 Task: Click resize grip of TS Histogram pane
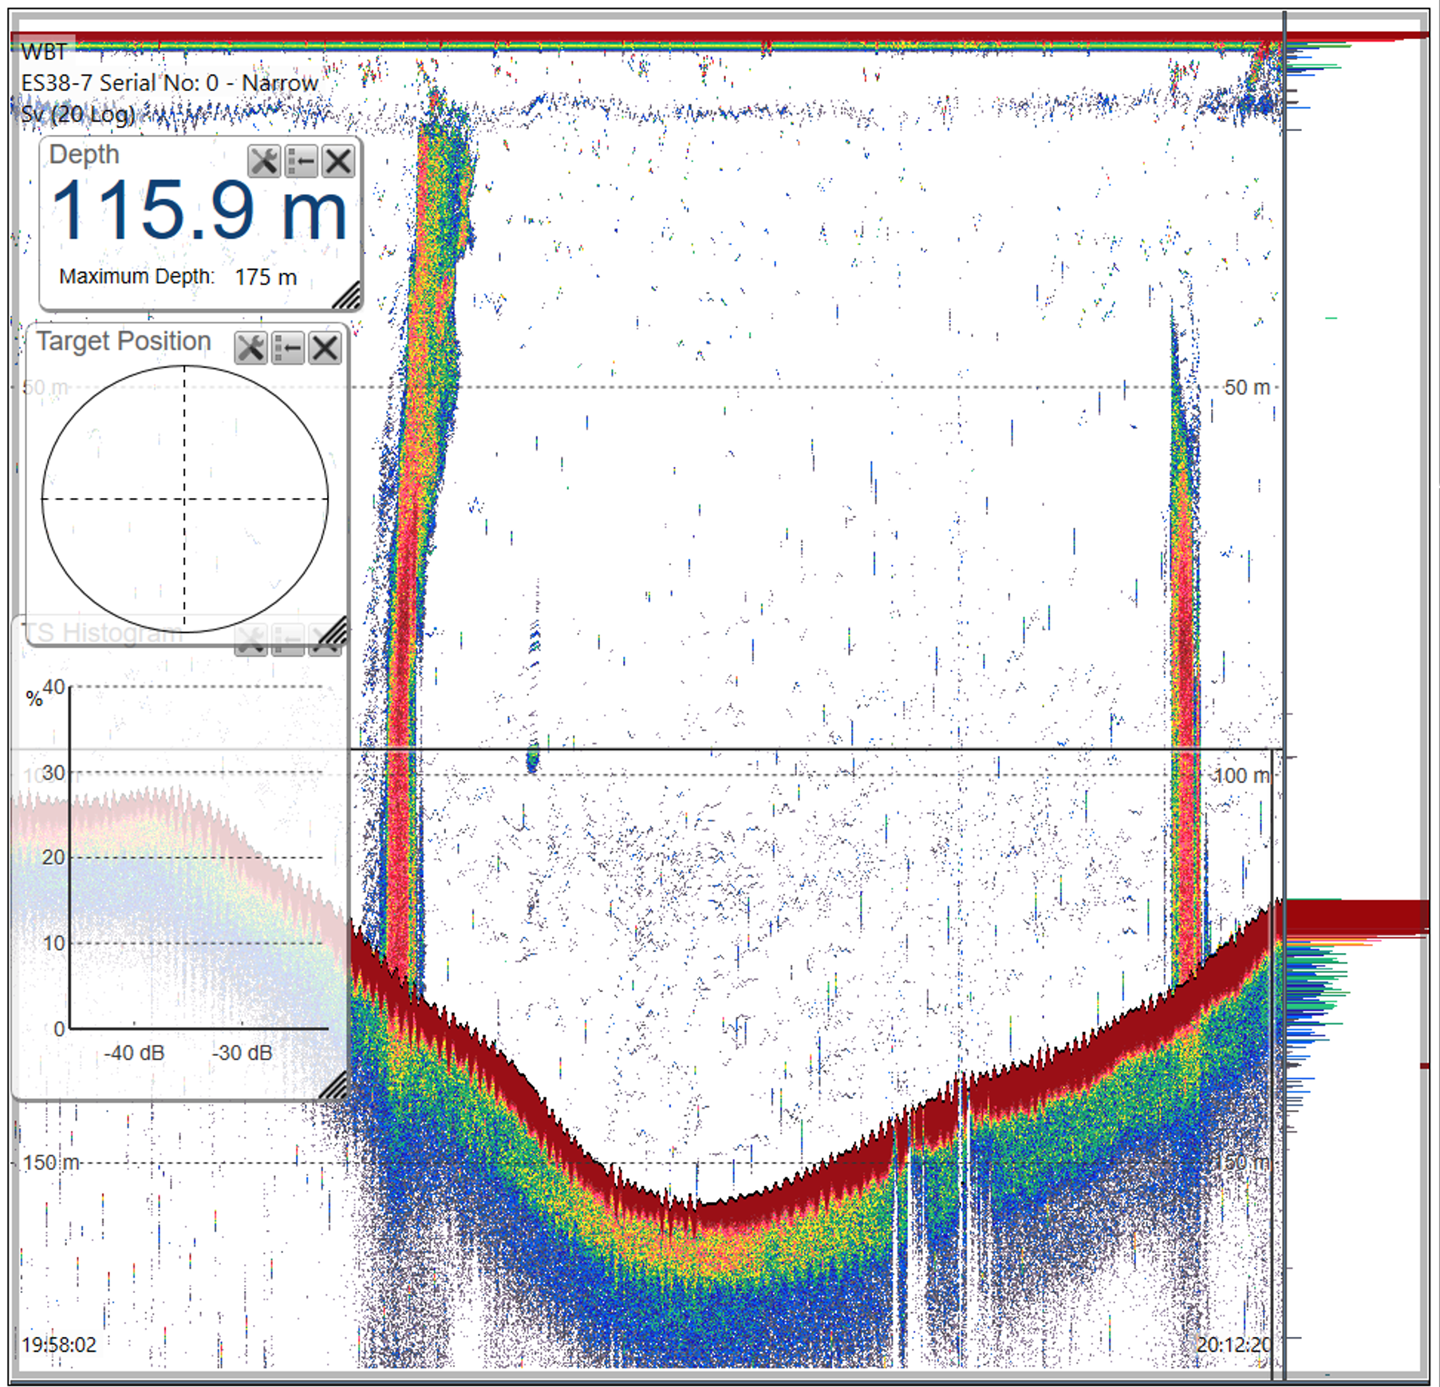(334, 1086)
